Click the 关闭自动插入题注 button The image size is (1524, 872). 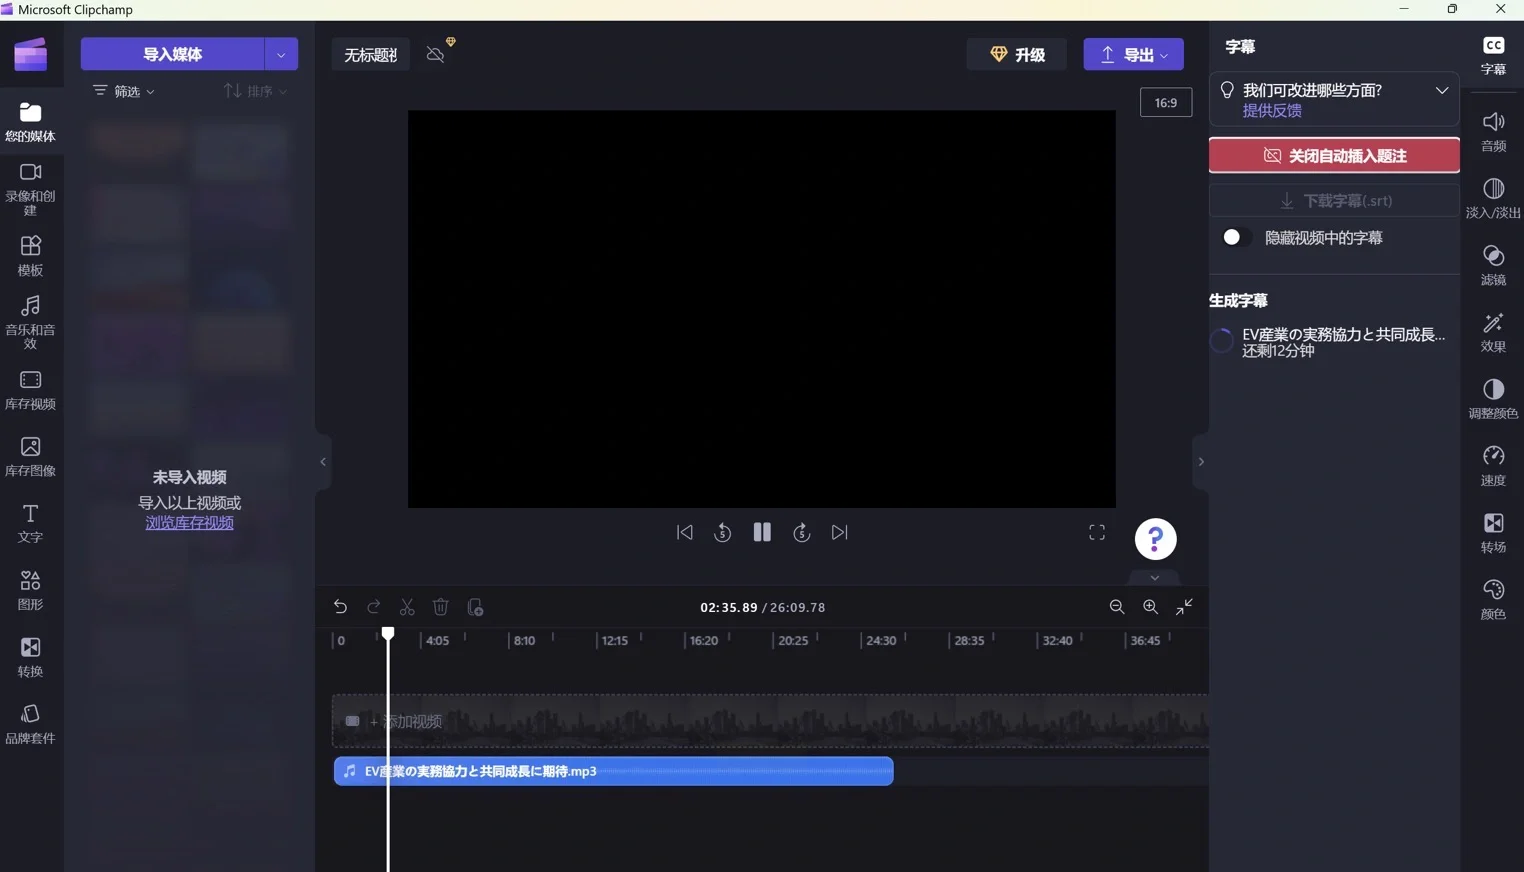pyautogui.click(x=1334, y=156)
